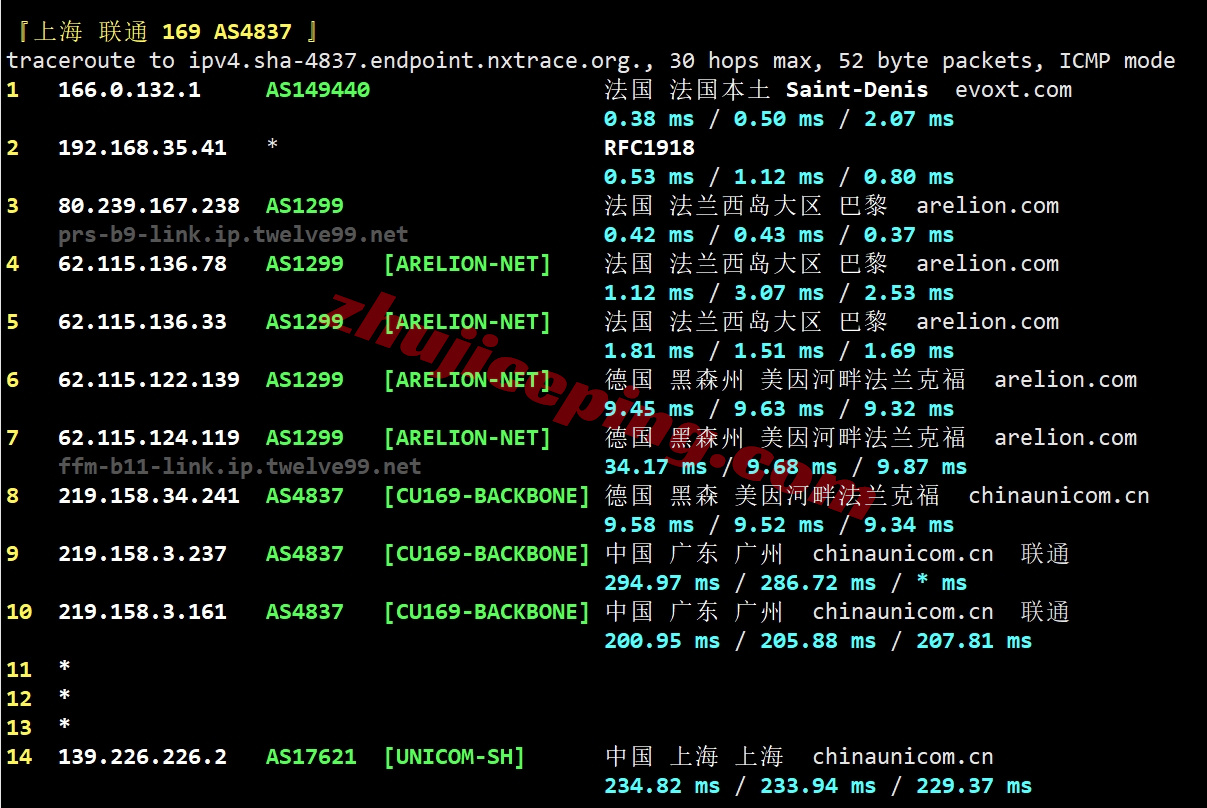Click the IP 62.115.136.78
1207x808 pixels.
coord(142,264)
